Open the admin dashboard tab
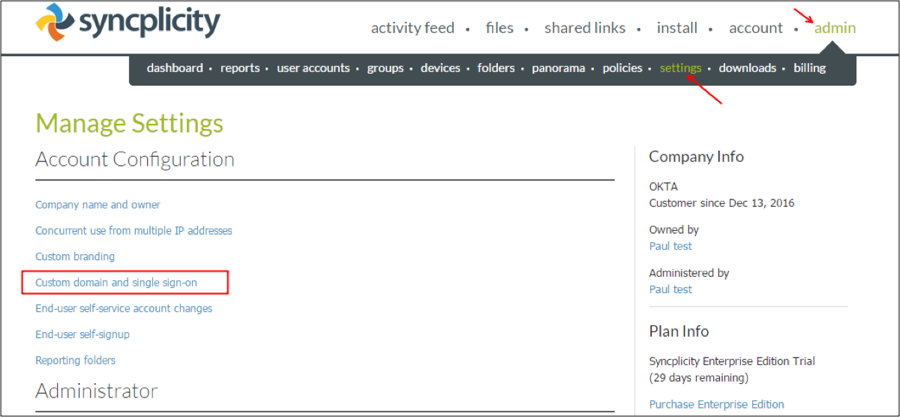The width and height of the screenshot is (900, 417). coord(176,68)
